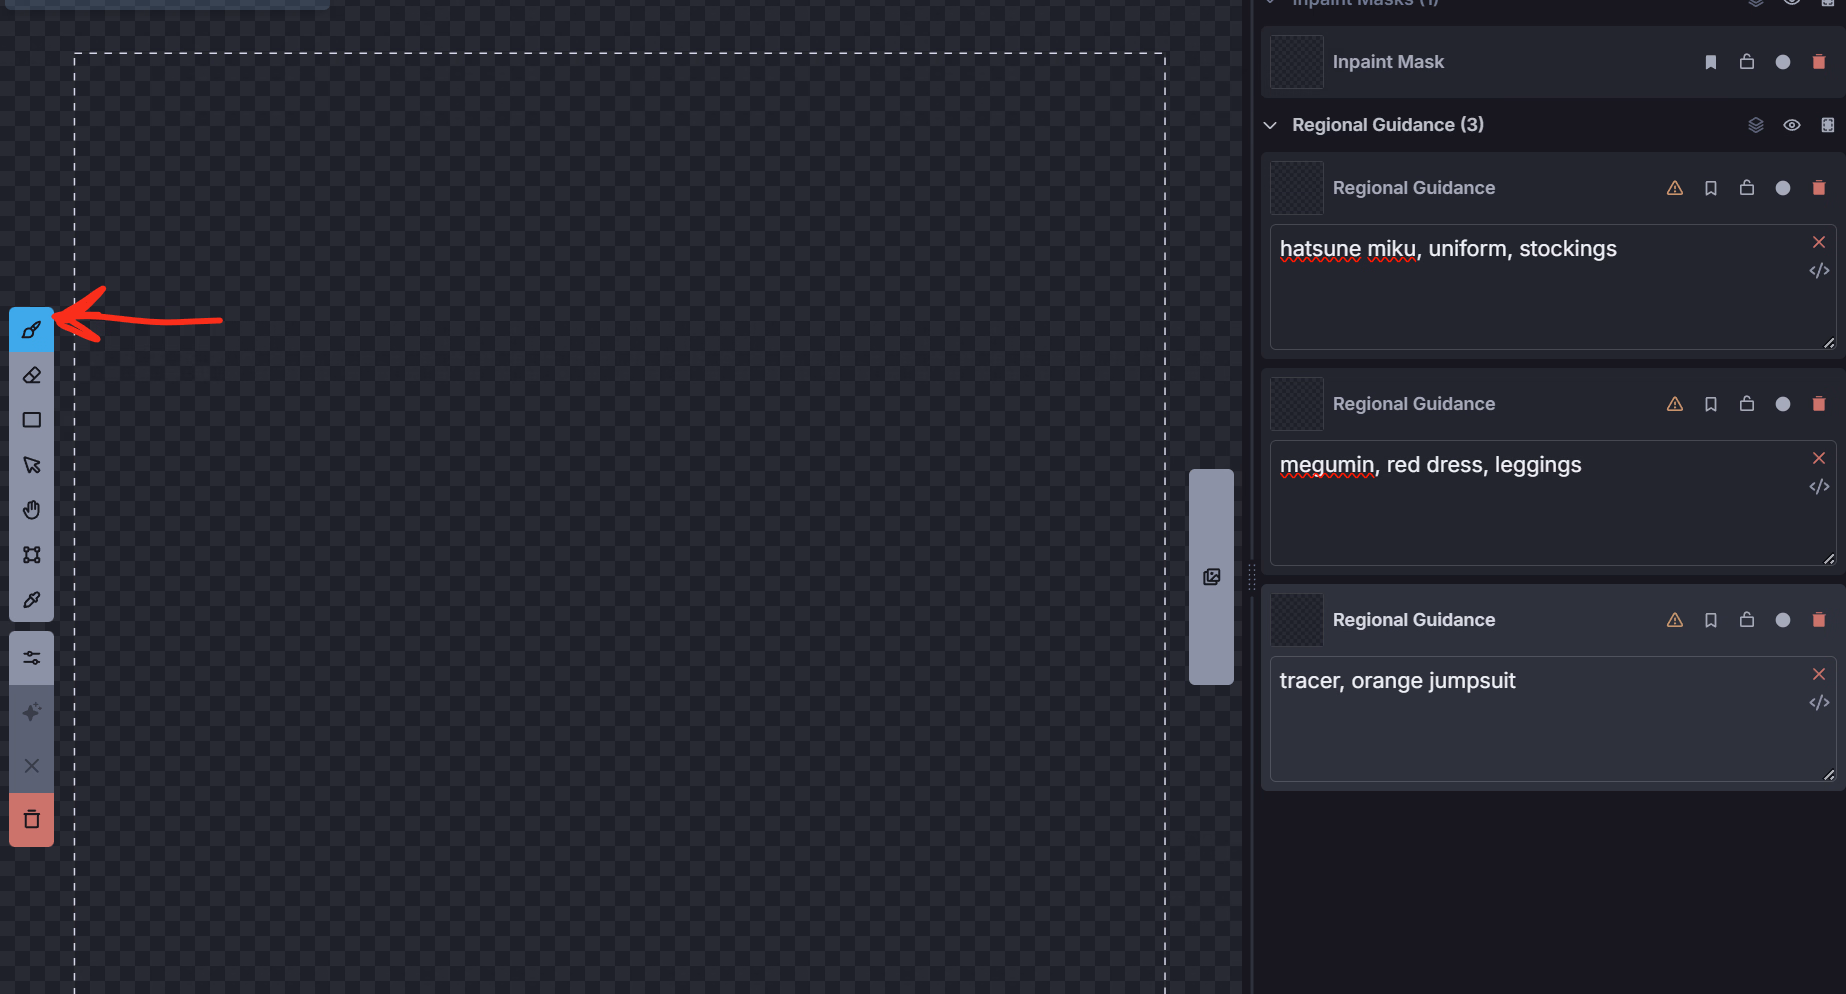
Task: Delete the tracer Regional Guidance layer
Action: click(1819, 620)
